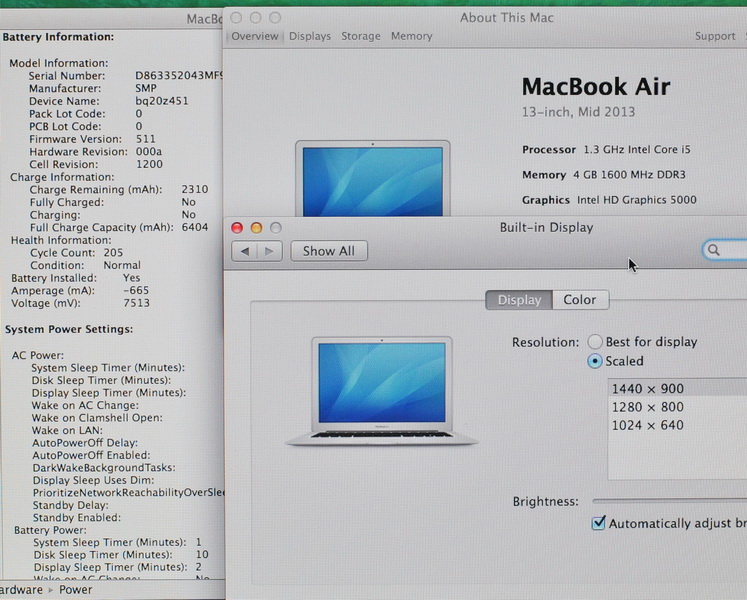This screenshot has width=747, height=600.
Task: Click the Full Charge Capacity value 6404
Action: (195, 227)
